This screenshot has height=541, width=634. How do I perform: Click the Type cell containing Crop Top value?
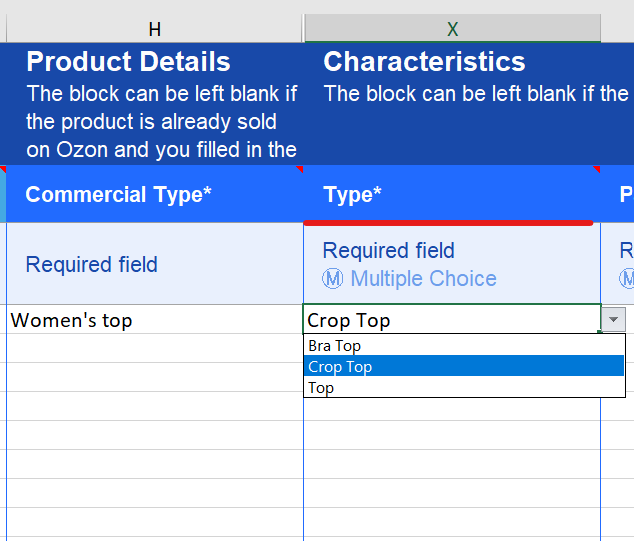[450, 320]
